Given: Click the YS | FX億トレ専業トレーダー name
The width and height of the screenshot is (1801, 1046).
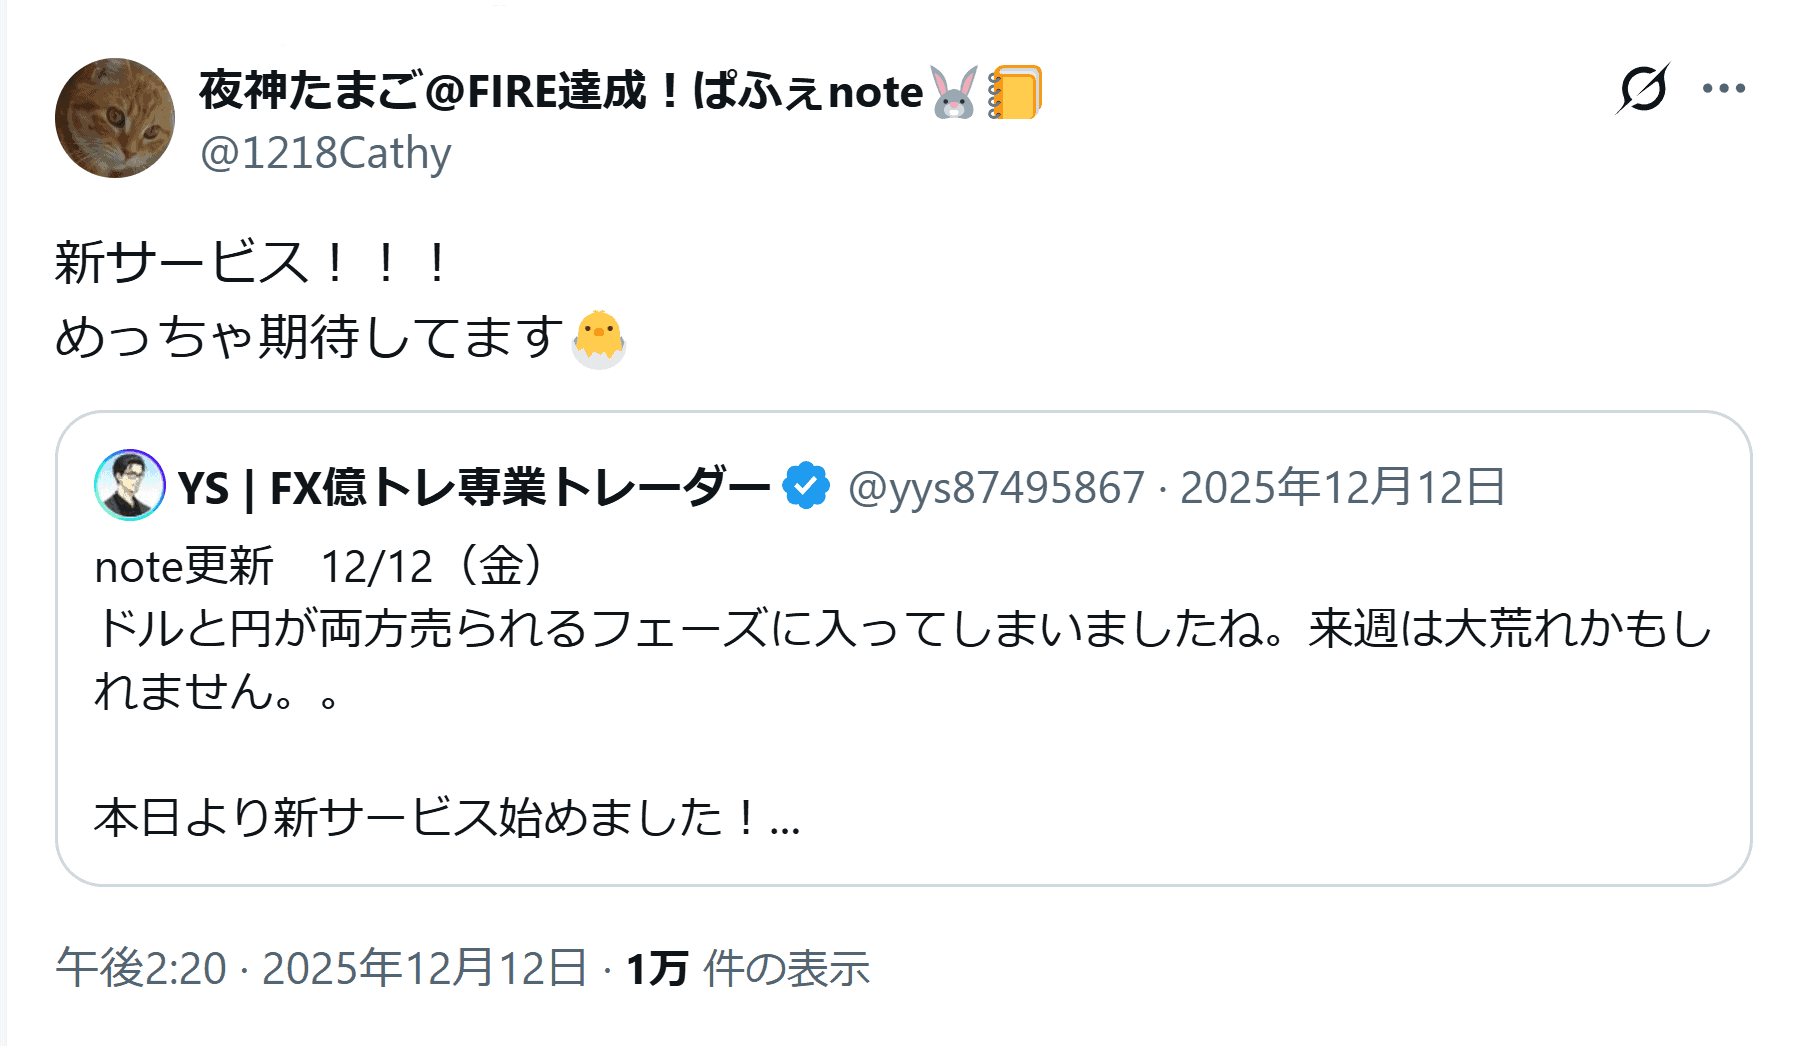Looking at the screenshot, I should click(x=474, y=487).
